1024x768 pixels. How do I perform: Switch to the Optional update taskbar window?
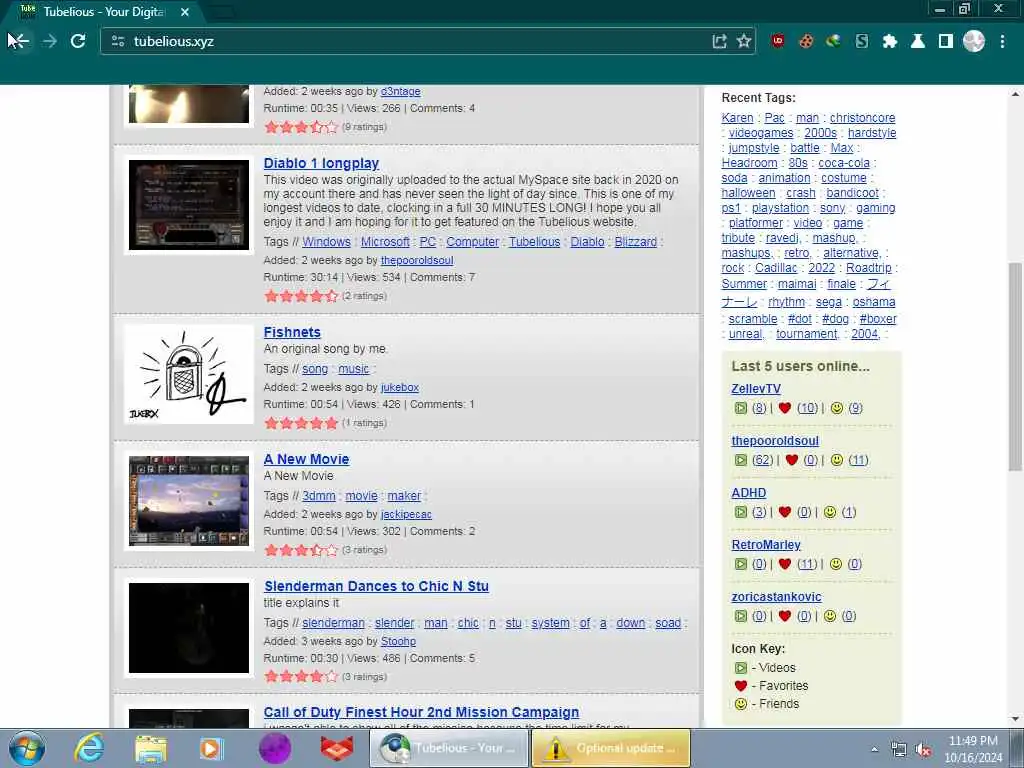point(611,748)
